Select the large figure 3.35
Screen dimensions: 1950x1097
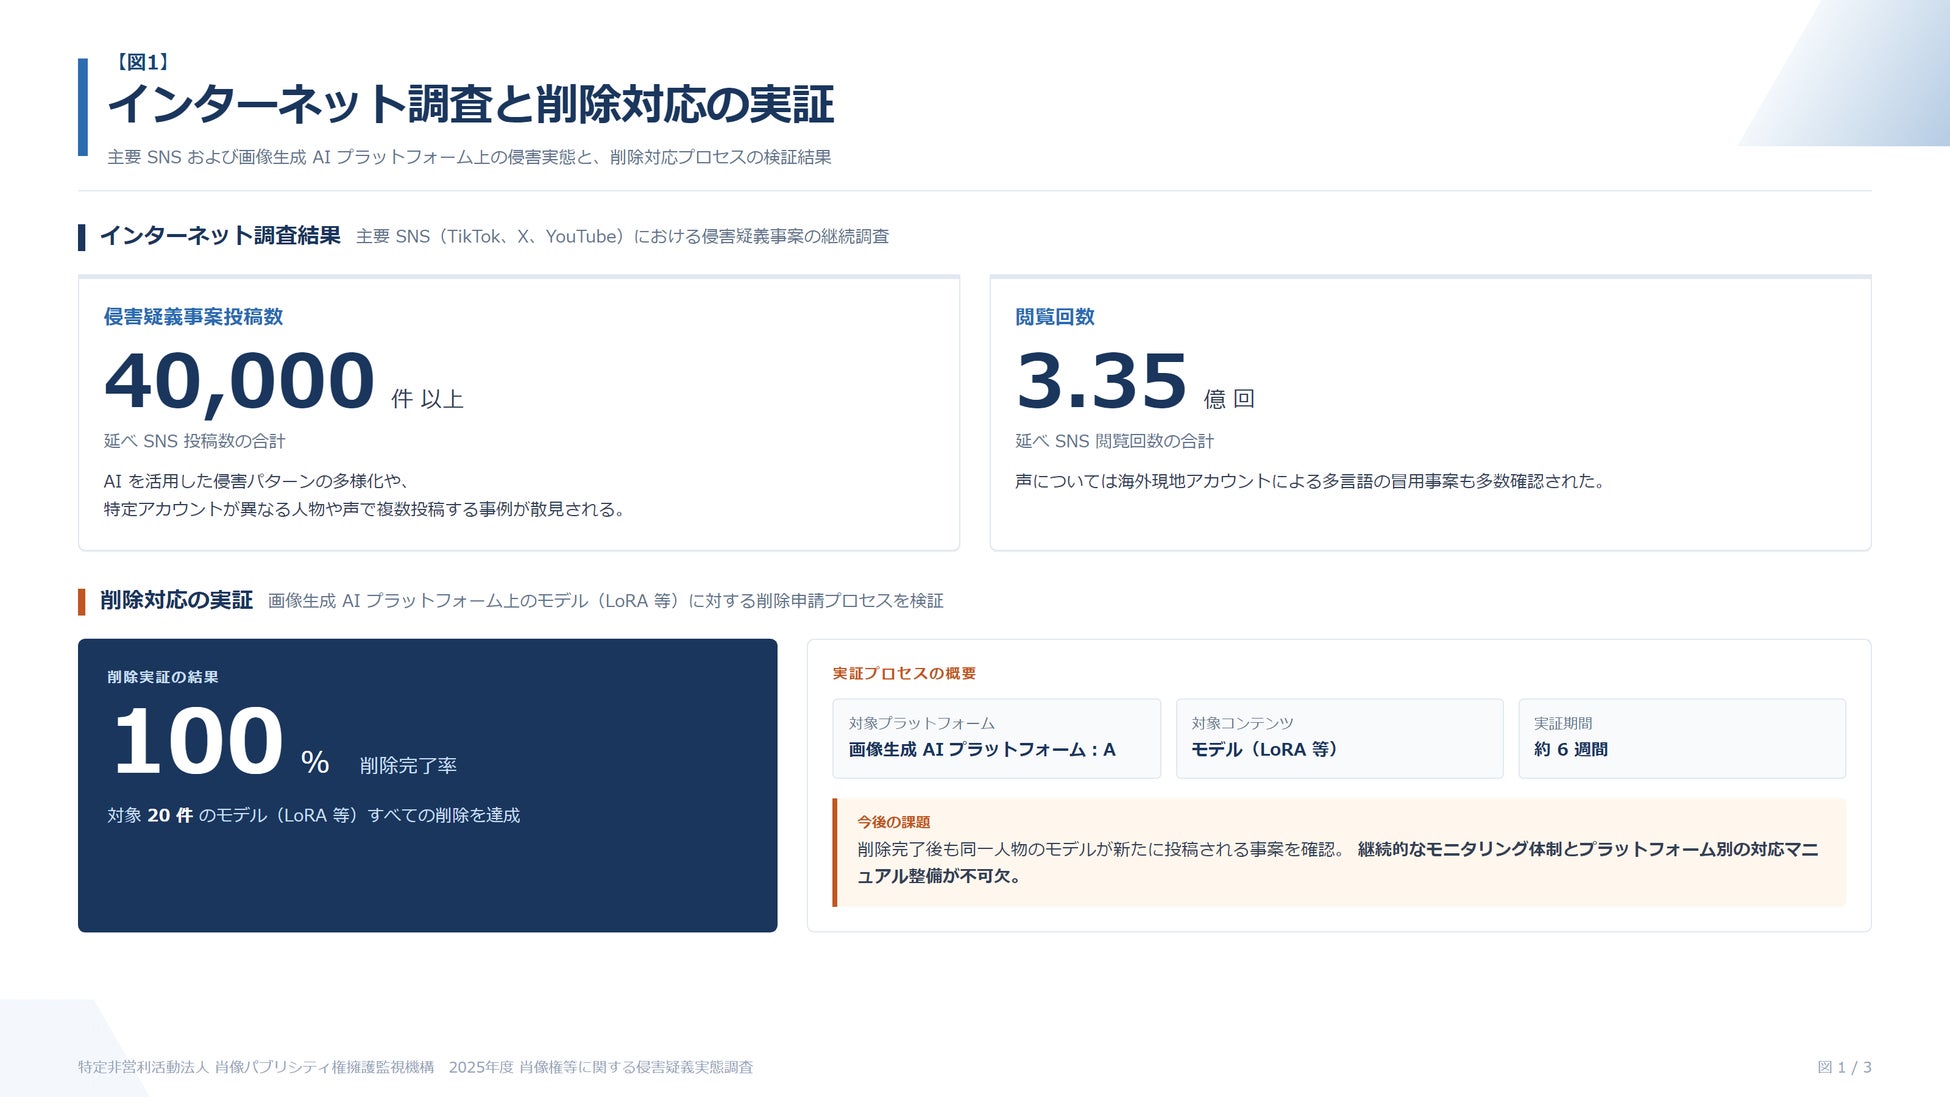click(x=1102, y=380)
